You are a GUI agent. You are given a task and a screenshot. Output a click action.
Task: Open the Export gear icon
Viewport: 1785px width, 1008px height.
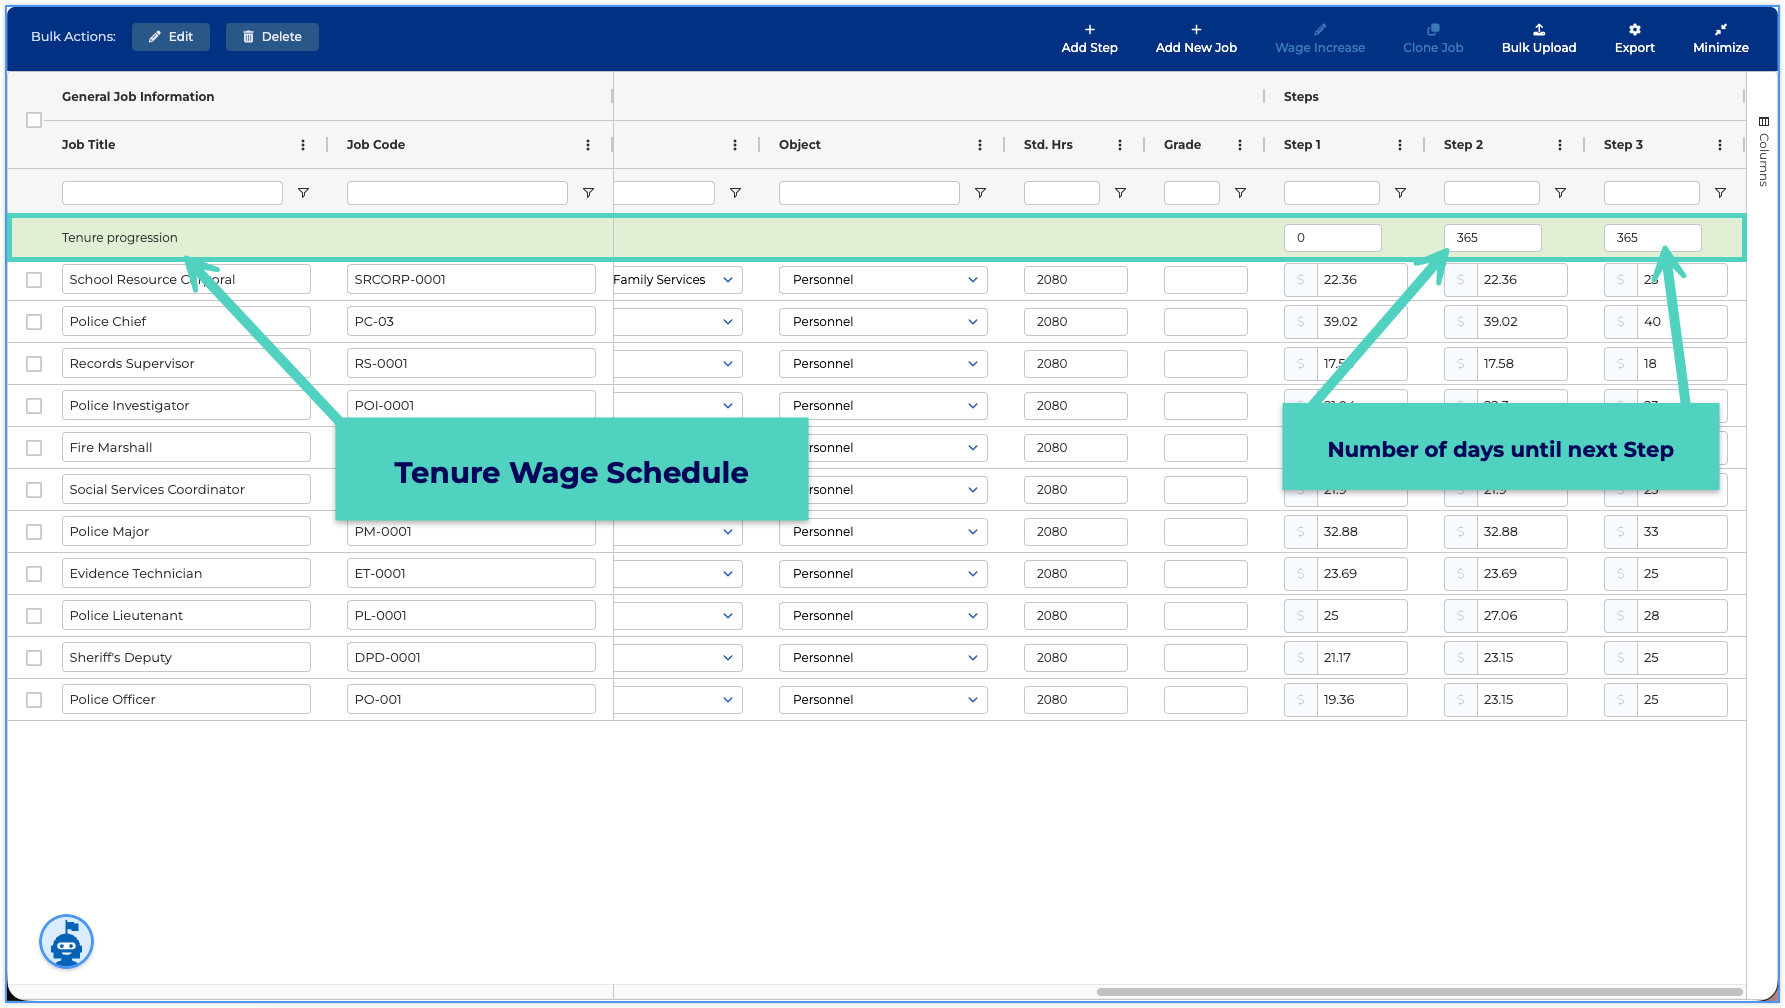[x=1634, y=30]
